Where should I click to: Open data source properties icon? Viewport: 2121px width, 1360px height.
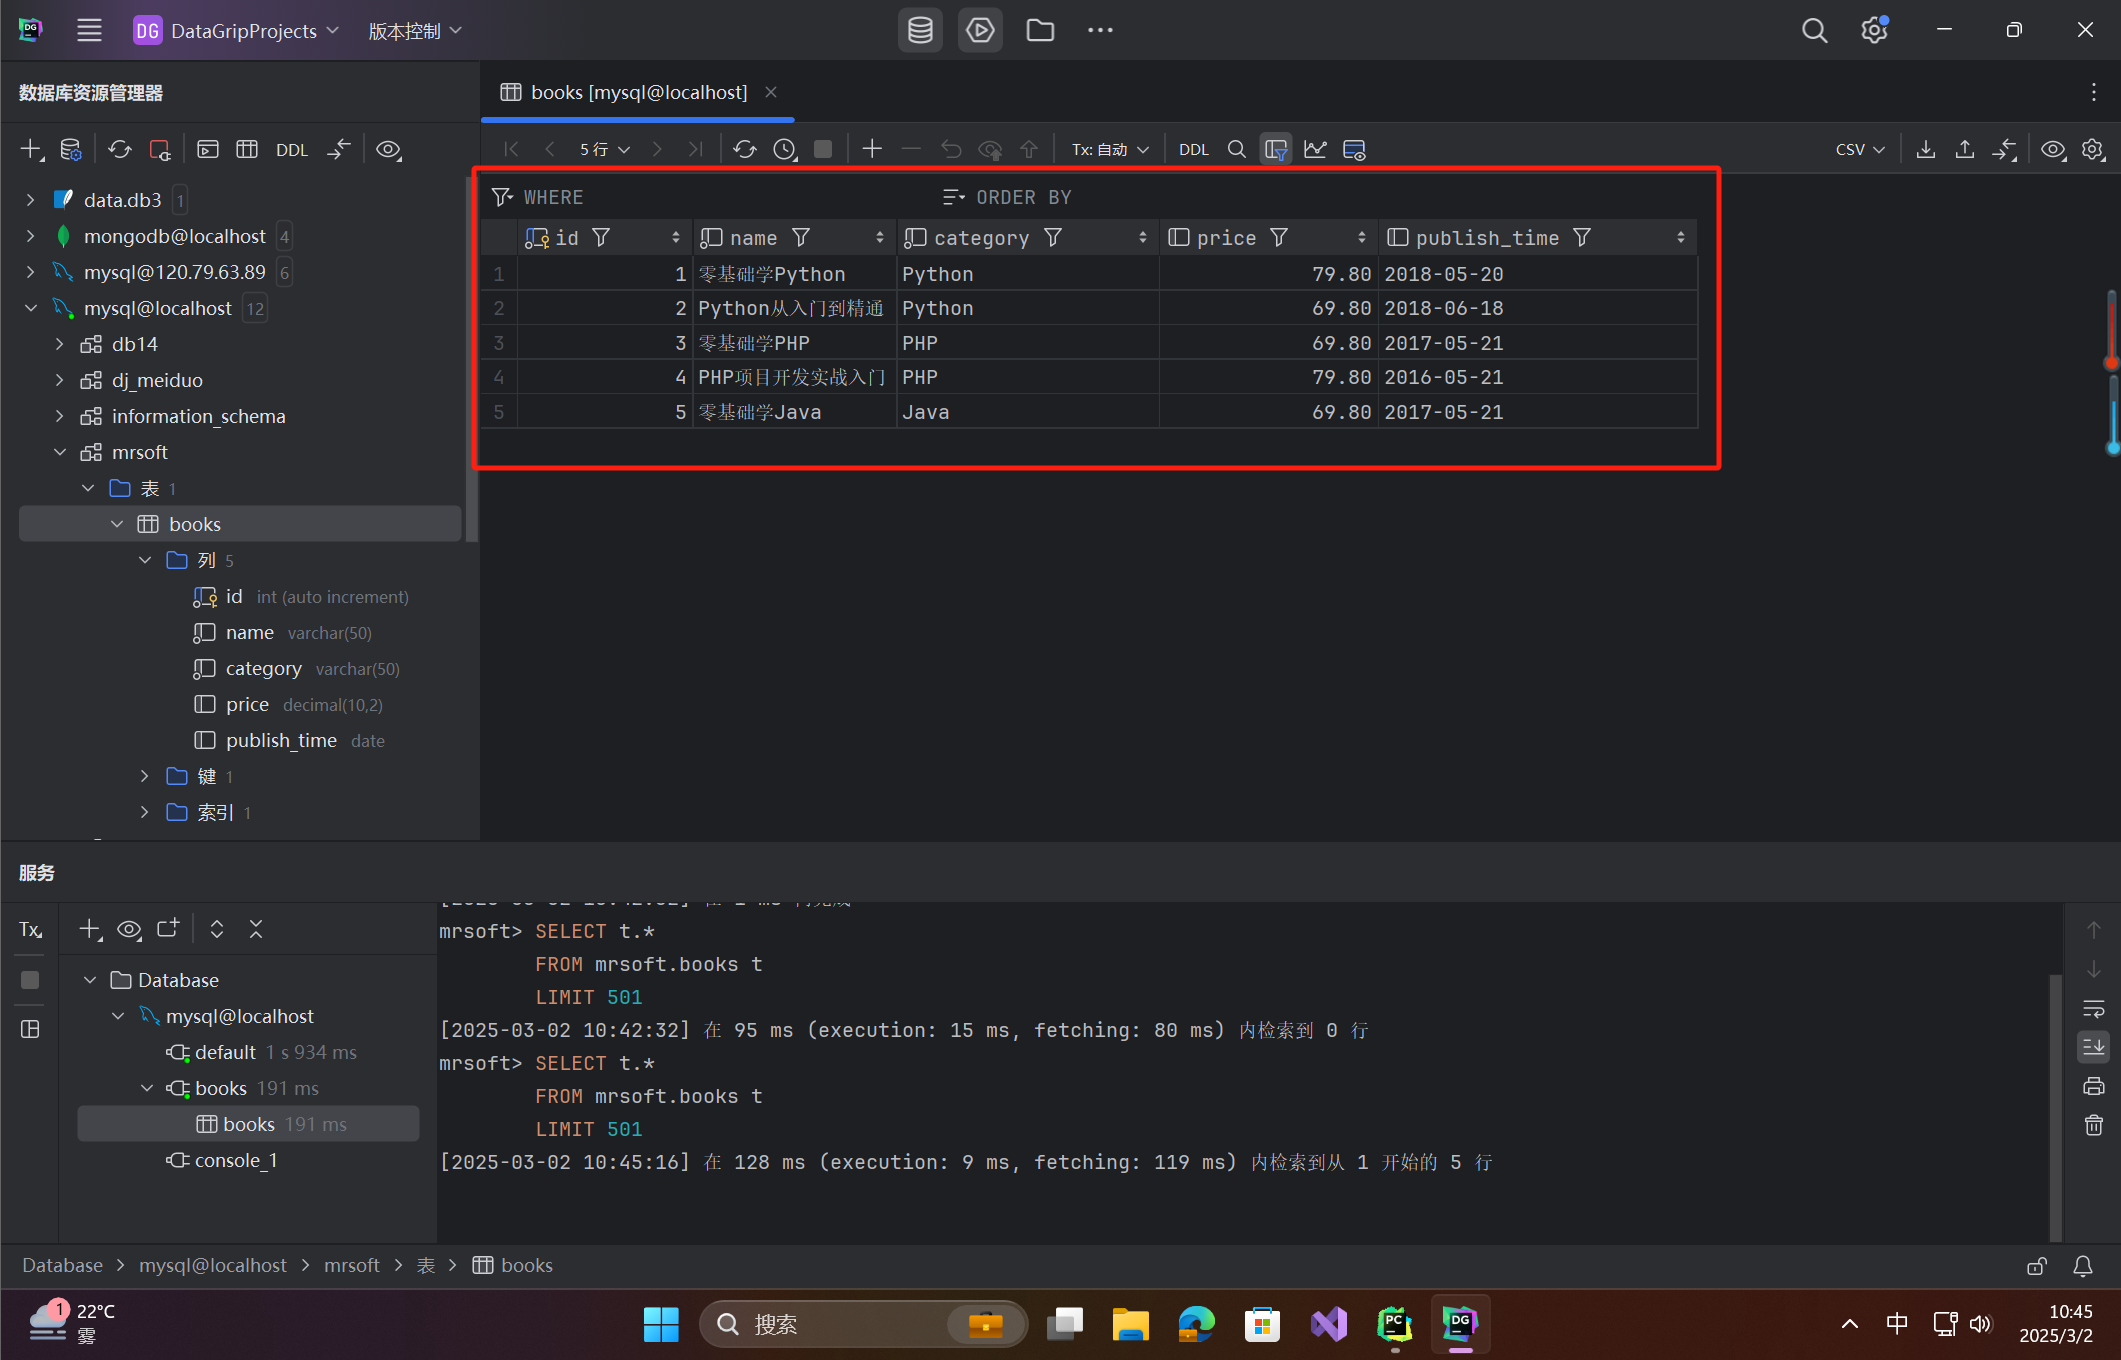pyautogui.click(x=70, y=150)
